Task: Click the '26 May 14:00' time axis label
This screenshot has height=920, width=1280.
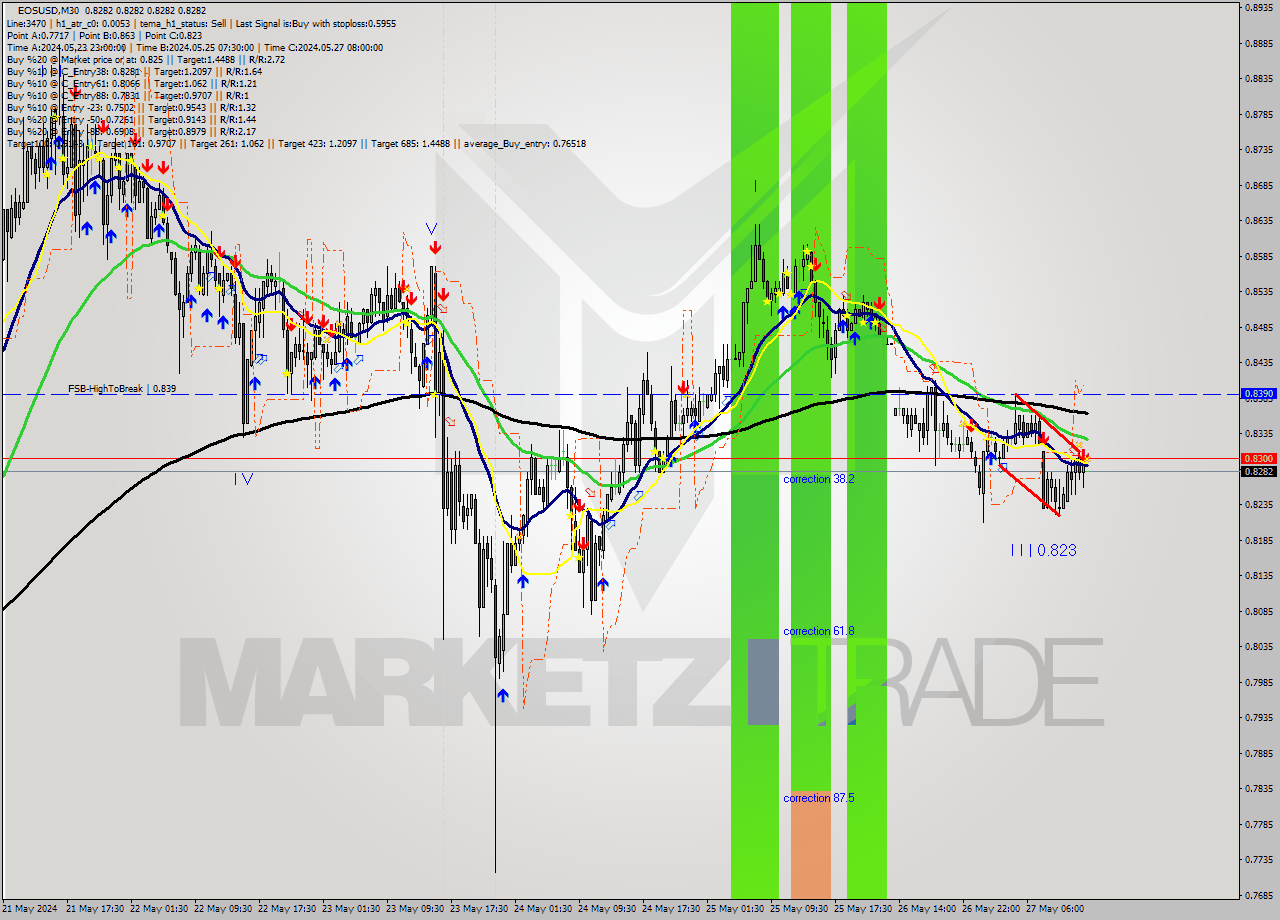Action: [x=927, y=909]
